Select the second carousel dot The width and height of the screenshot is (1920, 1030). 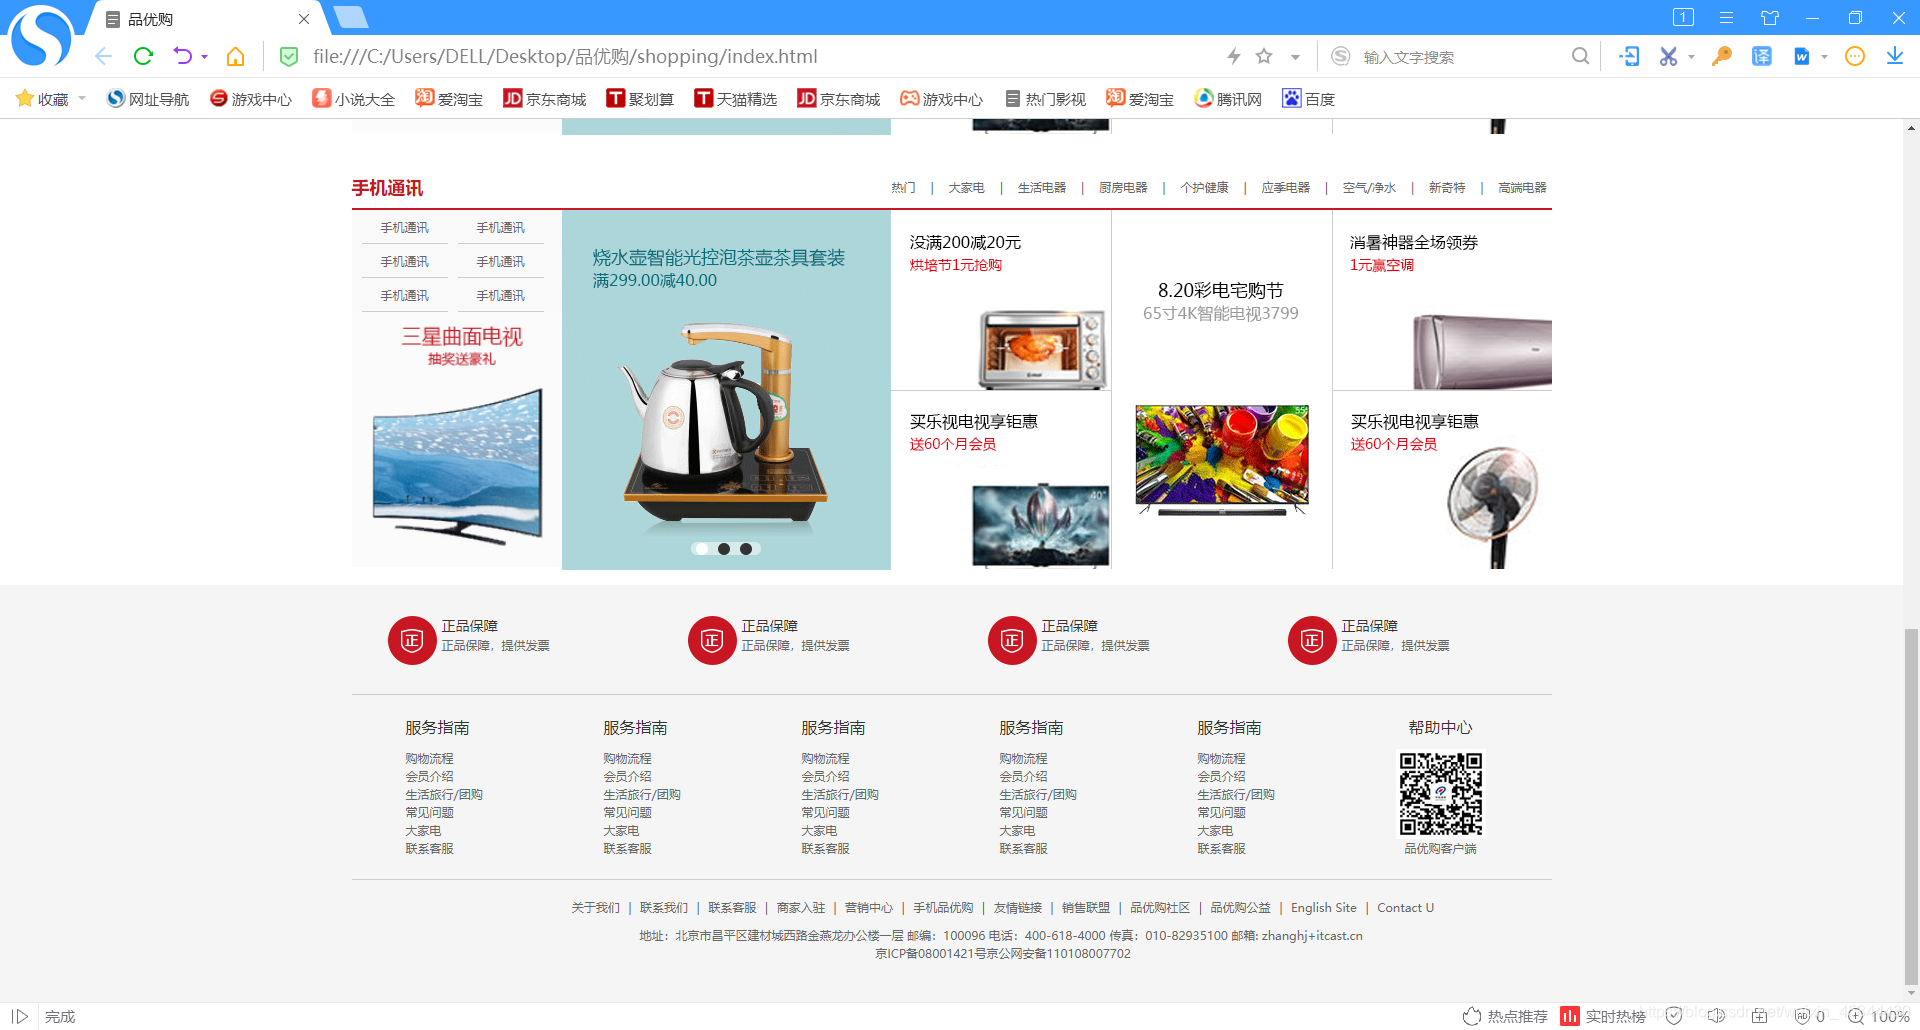[x=724, y=548]
